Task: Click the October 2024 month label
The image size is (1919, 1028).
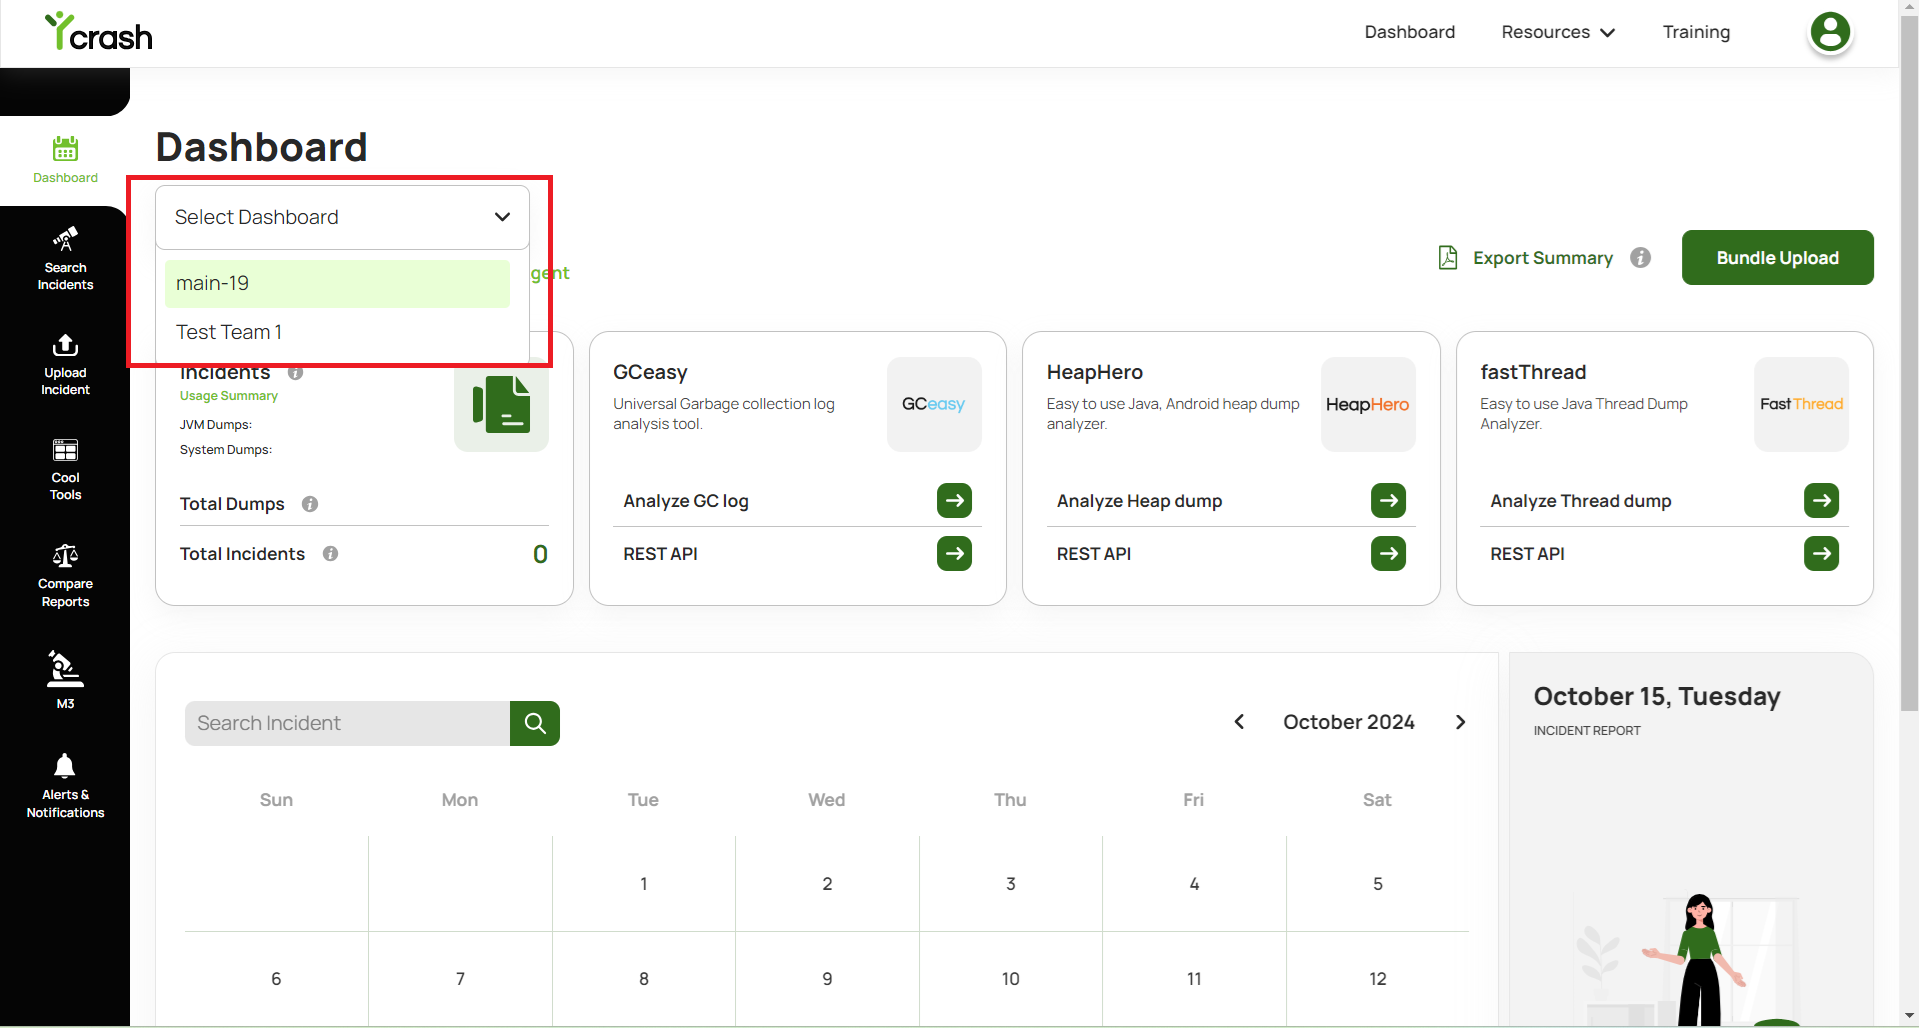Action: (x=1348, y=722)
